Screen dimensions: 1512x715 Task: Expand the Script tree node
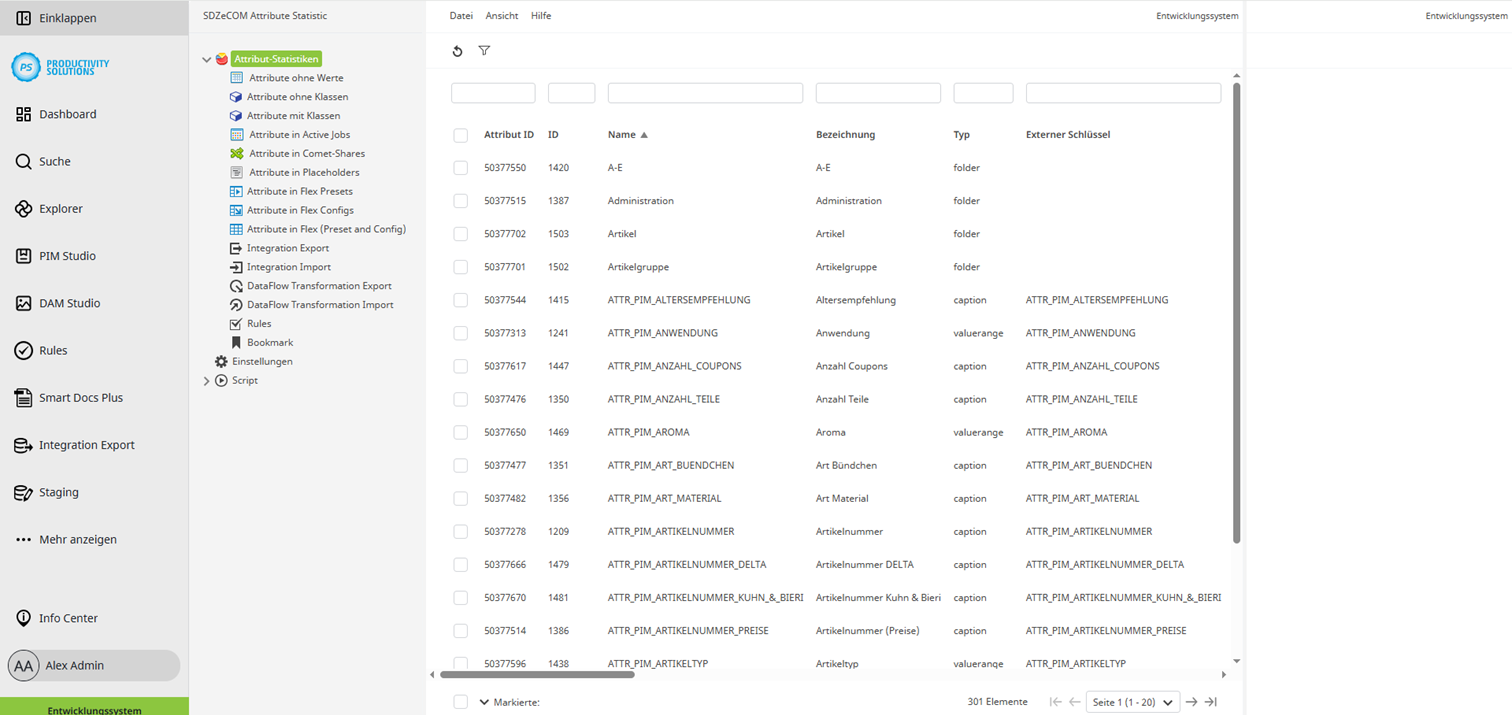point(205,380)
